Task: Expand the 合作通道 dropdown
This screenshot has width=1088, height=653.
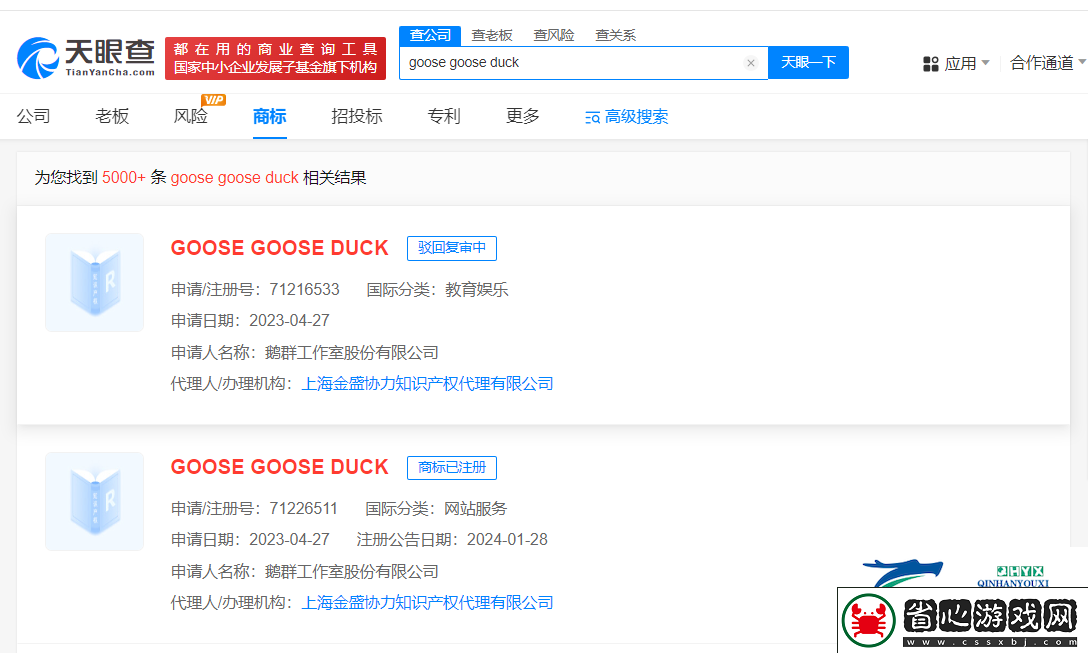Action: (1048, 63)
